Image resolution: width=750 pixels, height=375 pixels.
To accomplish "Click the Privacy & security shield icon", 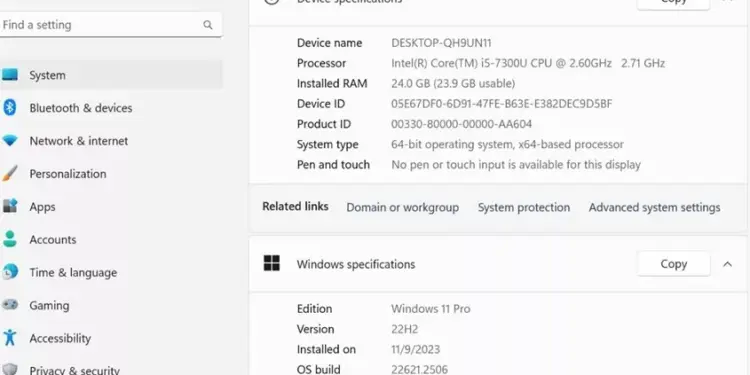I will pyautogui.click(x=9, y=369).
